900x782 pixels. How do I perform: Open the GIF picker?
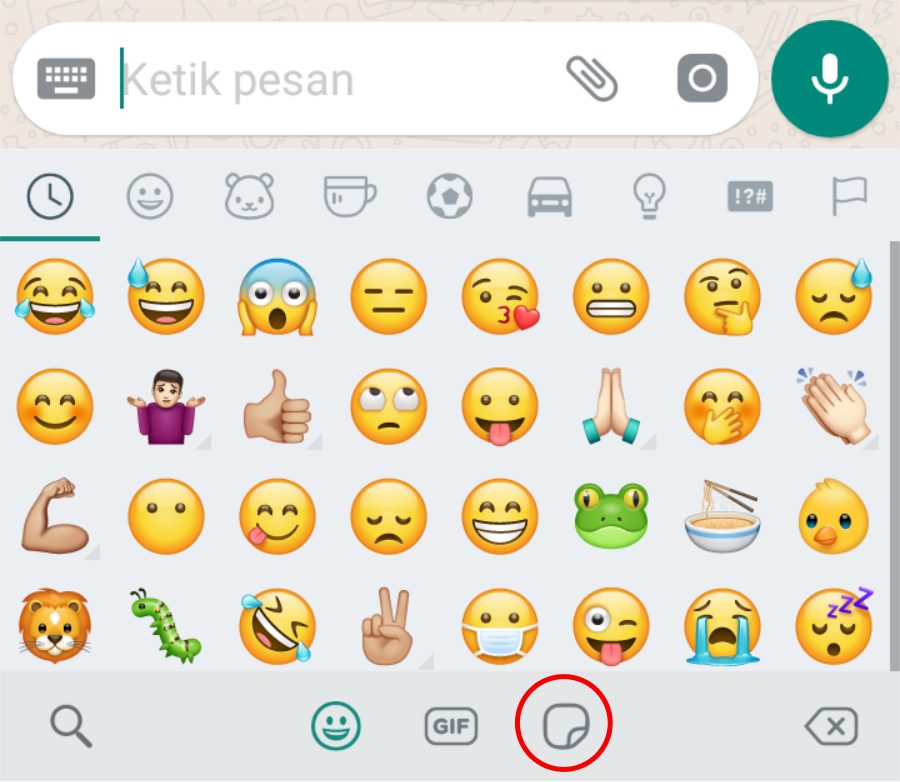pyautogui.click(x=451, y=726)
